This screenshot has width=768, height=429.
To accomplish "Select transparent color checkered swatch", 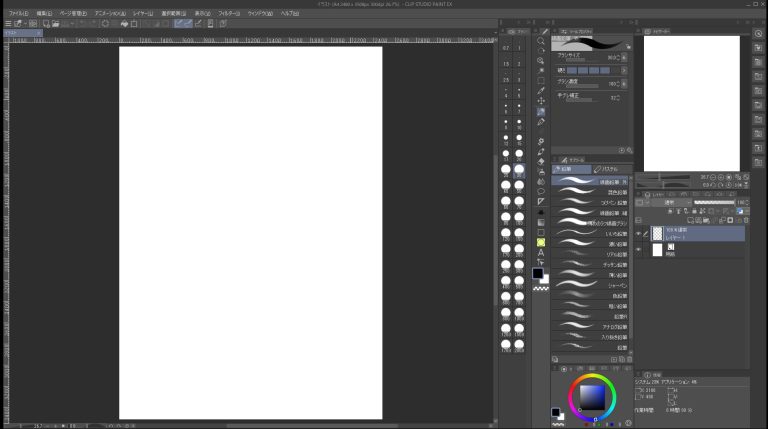I will [541, 288].
